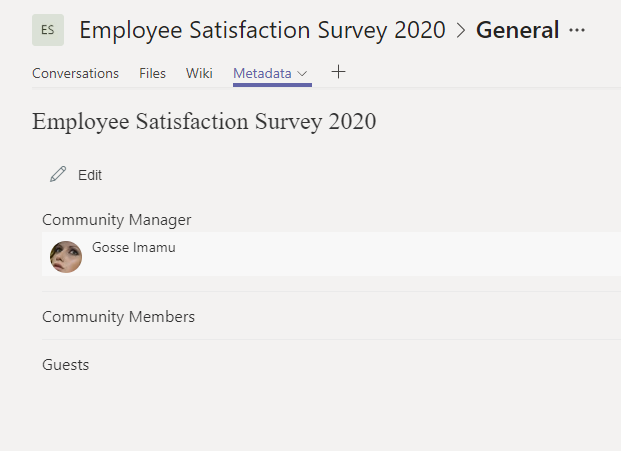The image size is (621, 451).
Task: Open the Files tab
Action: 152,73
